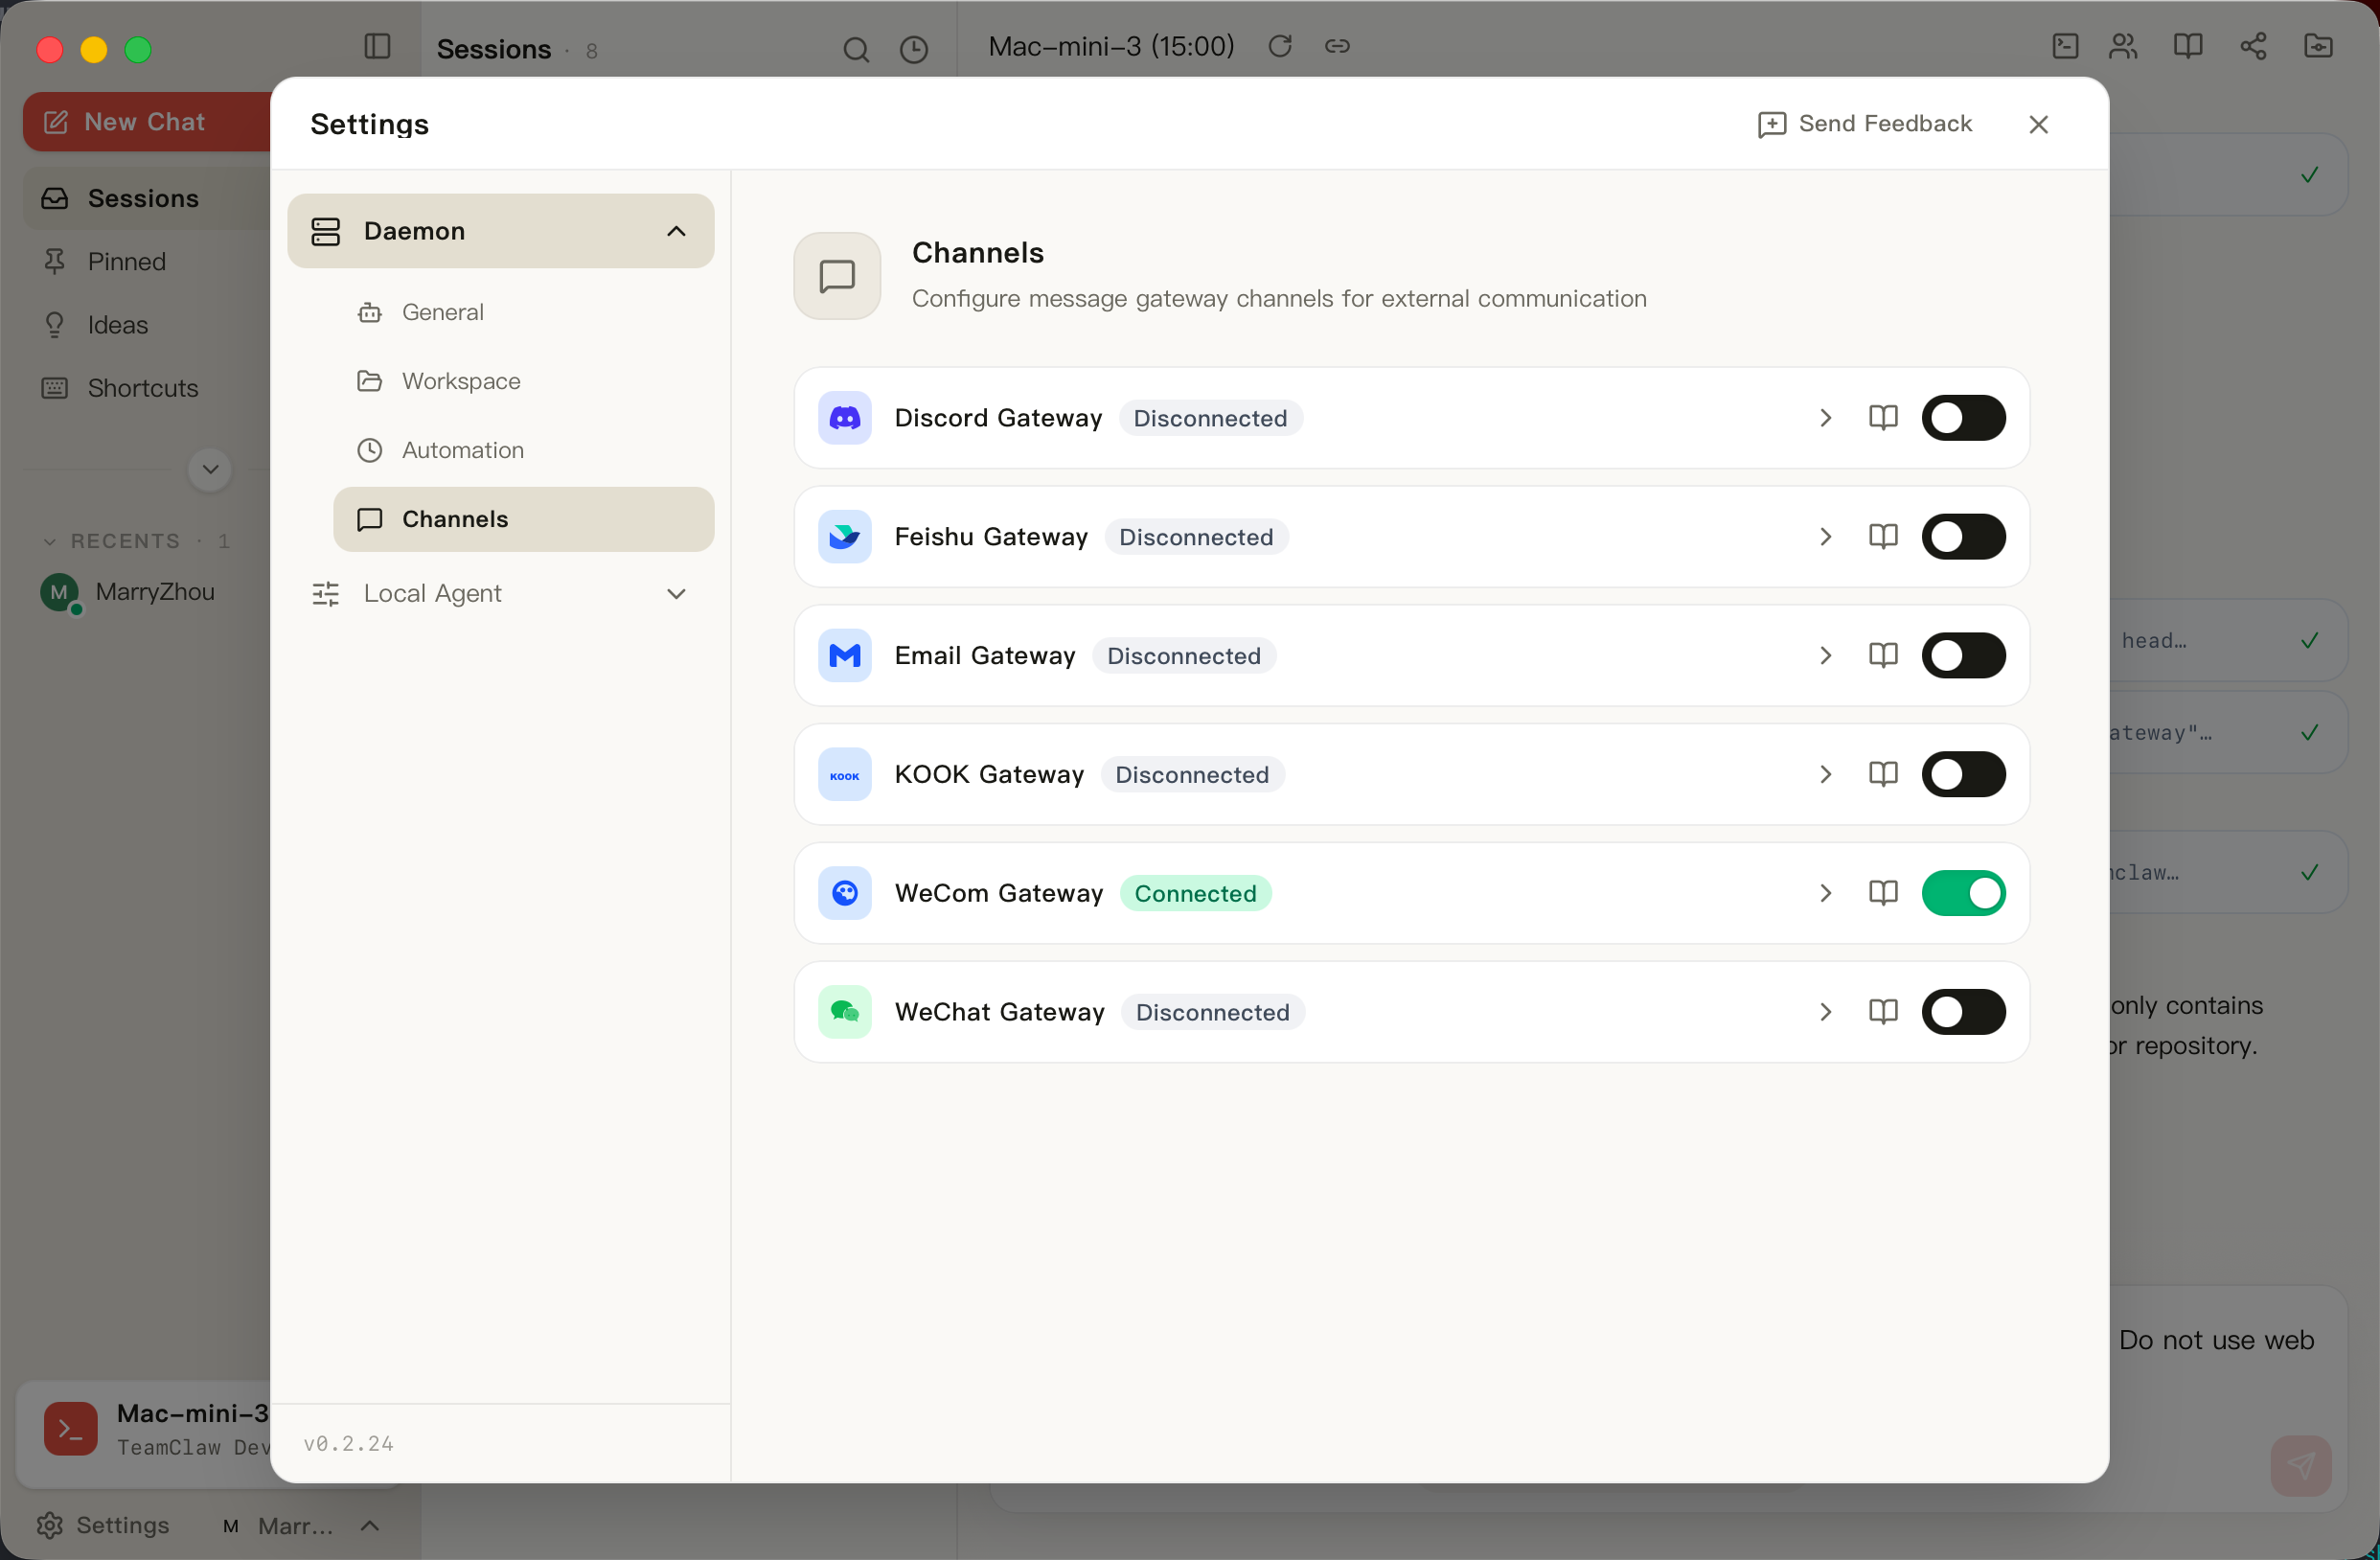This screenshot has width=2380, height=1560.
Task: Open WeChat Gateway documentation book icon
Action: pyautogui.click(x=1883, y=1012)
